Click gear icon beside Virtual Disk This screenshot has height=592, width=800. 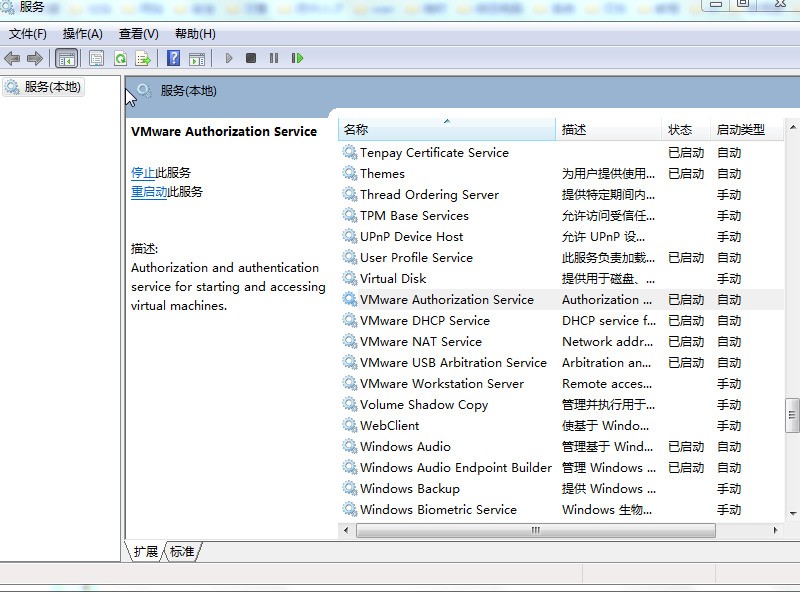(x=349, y=279)
